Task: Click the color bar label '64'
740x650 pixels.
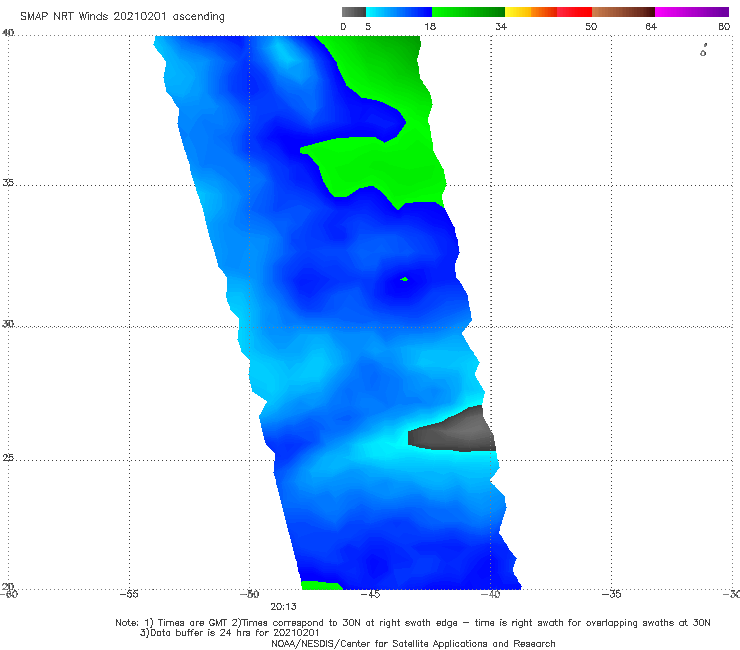Action: point(651,26)
